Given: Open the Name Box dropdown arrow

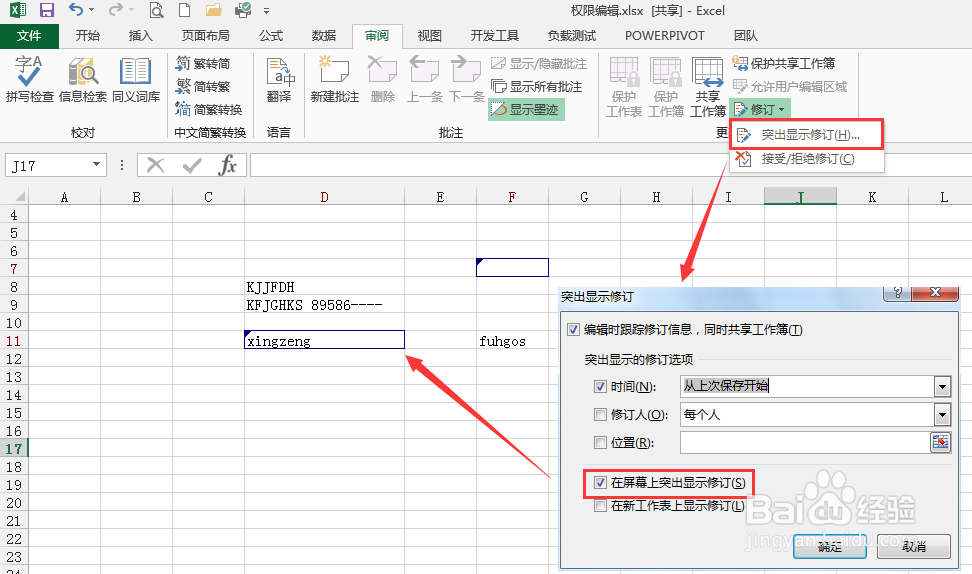Looking at the screenshot, I should pos(96,164).
